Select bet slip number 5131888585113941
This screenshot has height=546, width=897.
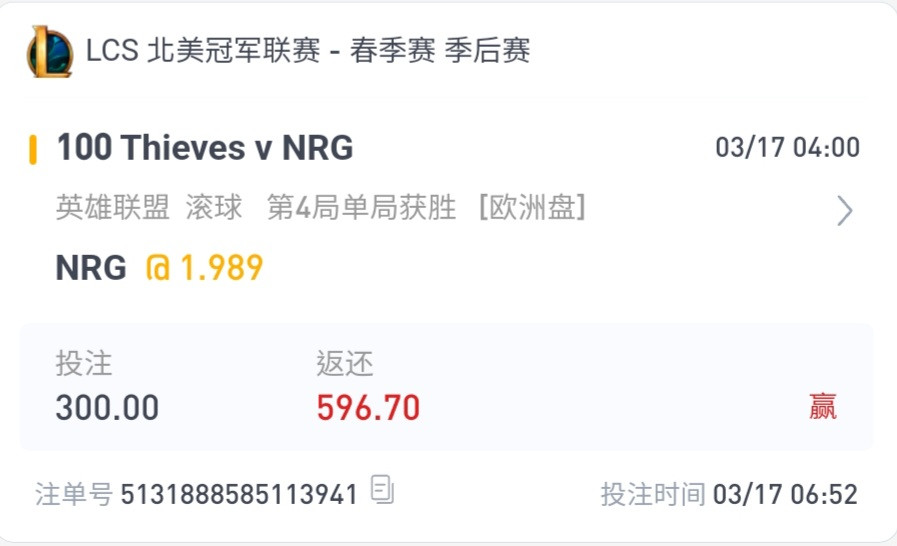click(239, 494)
